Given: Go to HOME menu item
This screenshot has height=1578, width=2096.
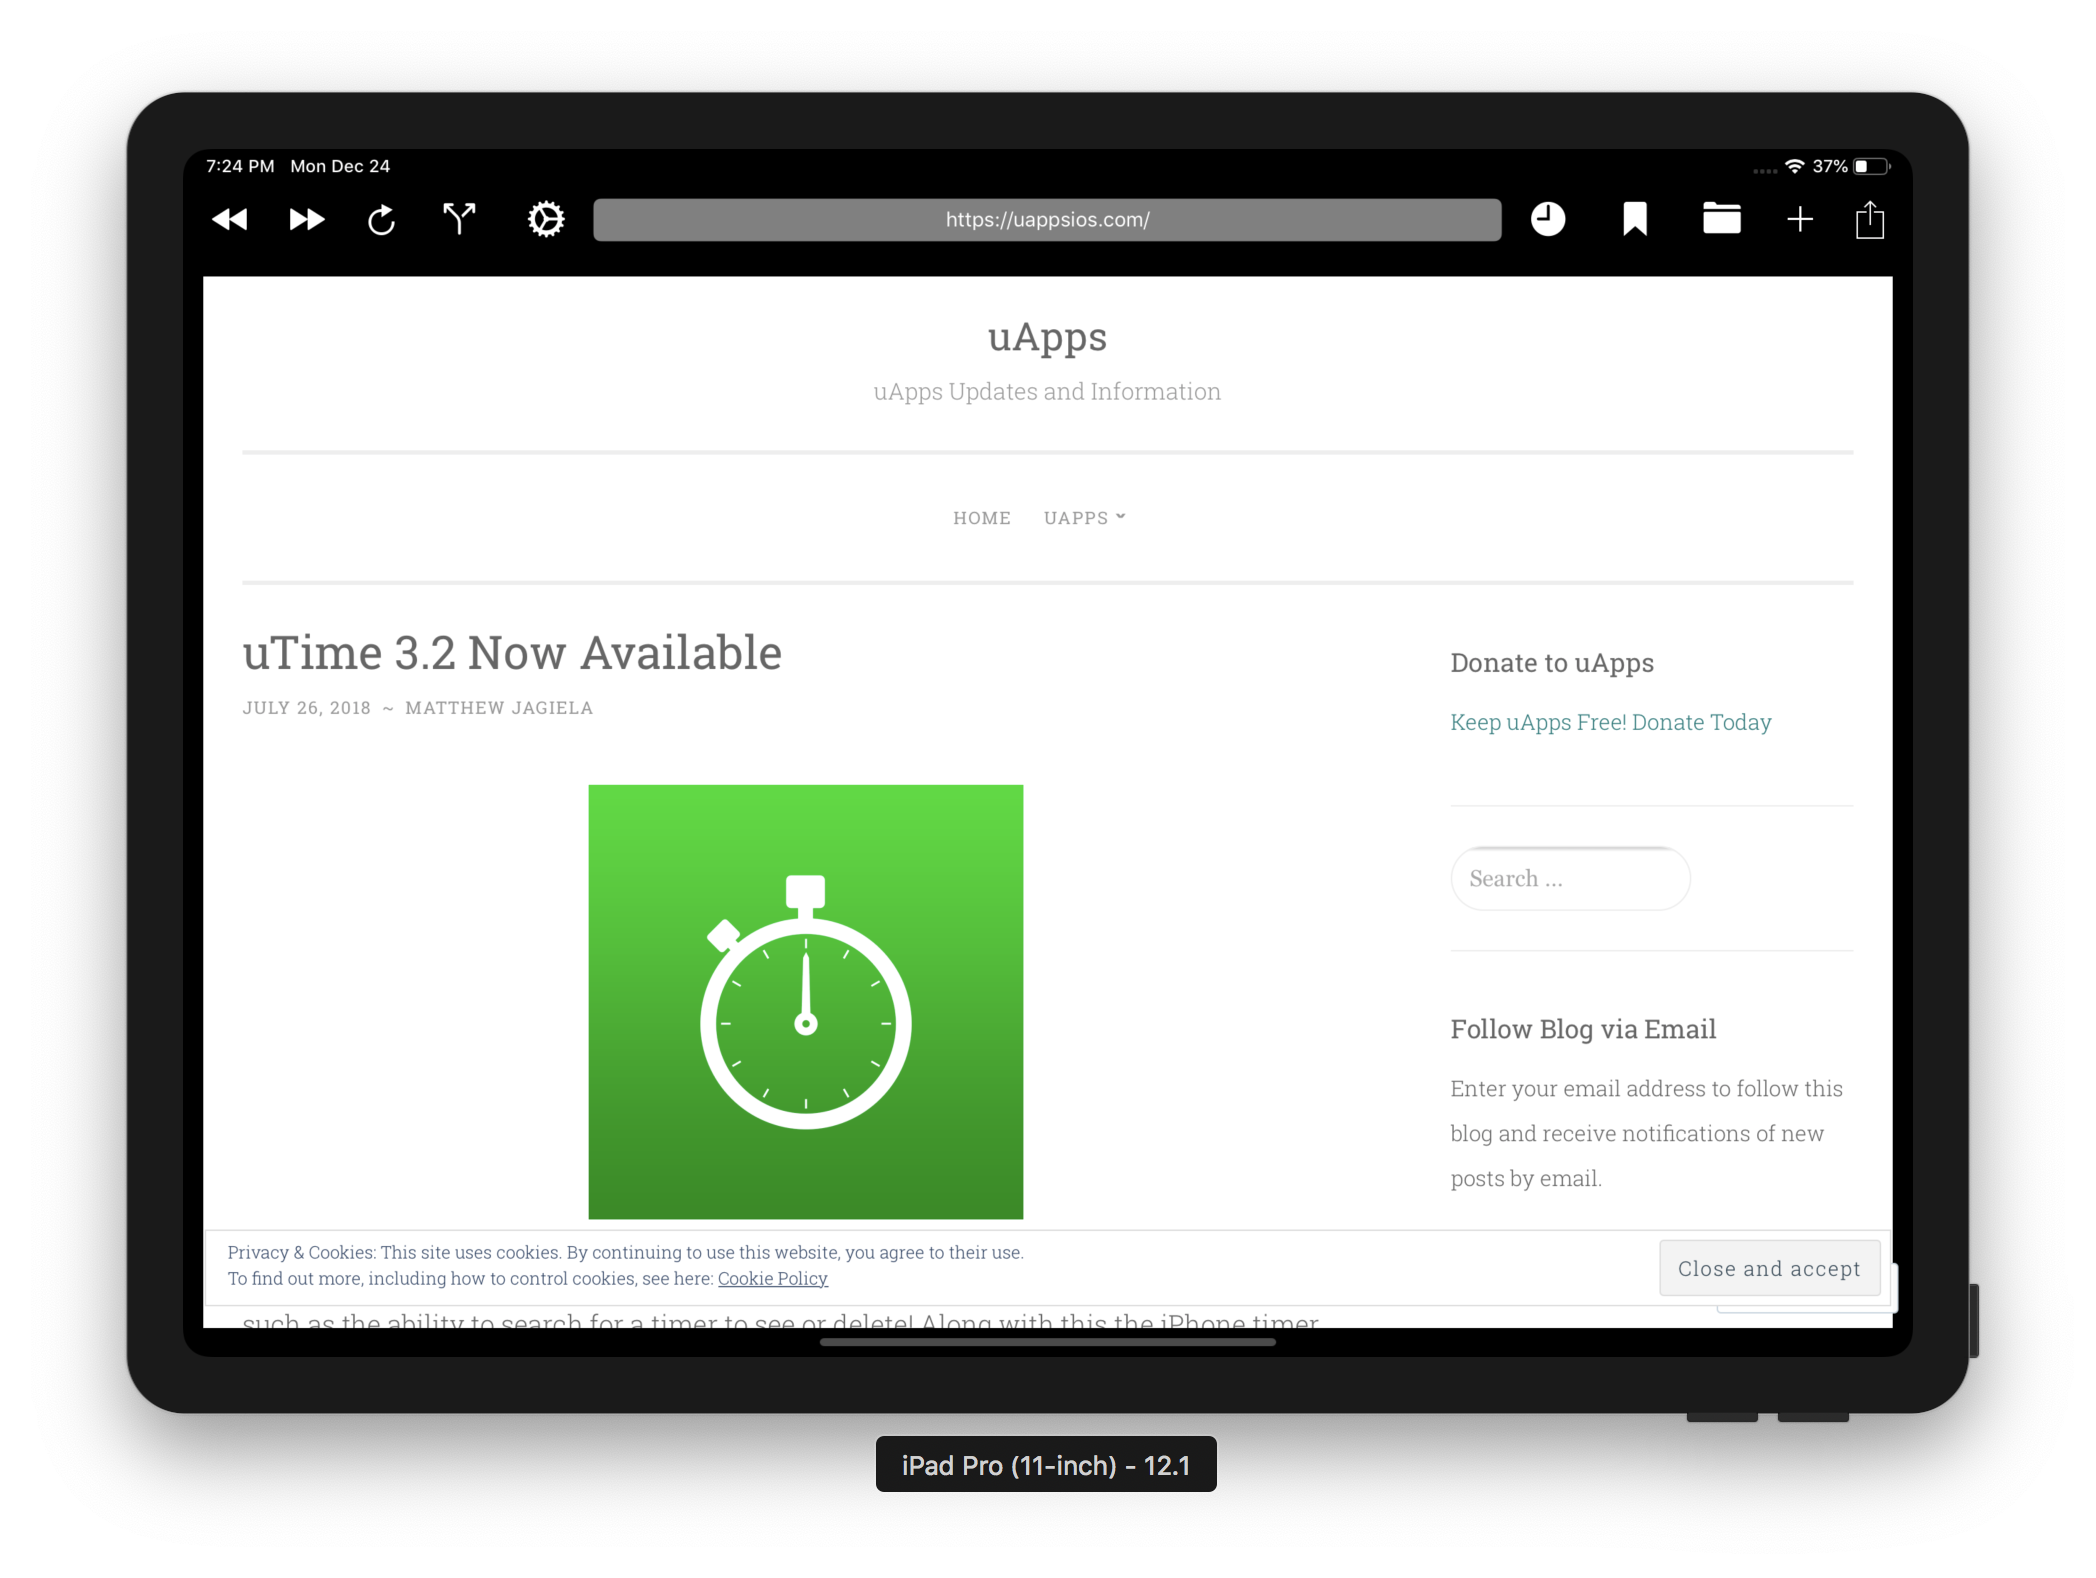Looking at the screenshot, I should tap(981, 518).
